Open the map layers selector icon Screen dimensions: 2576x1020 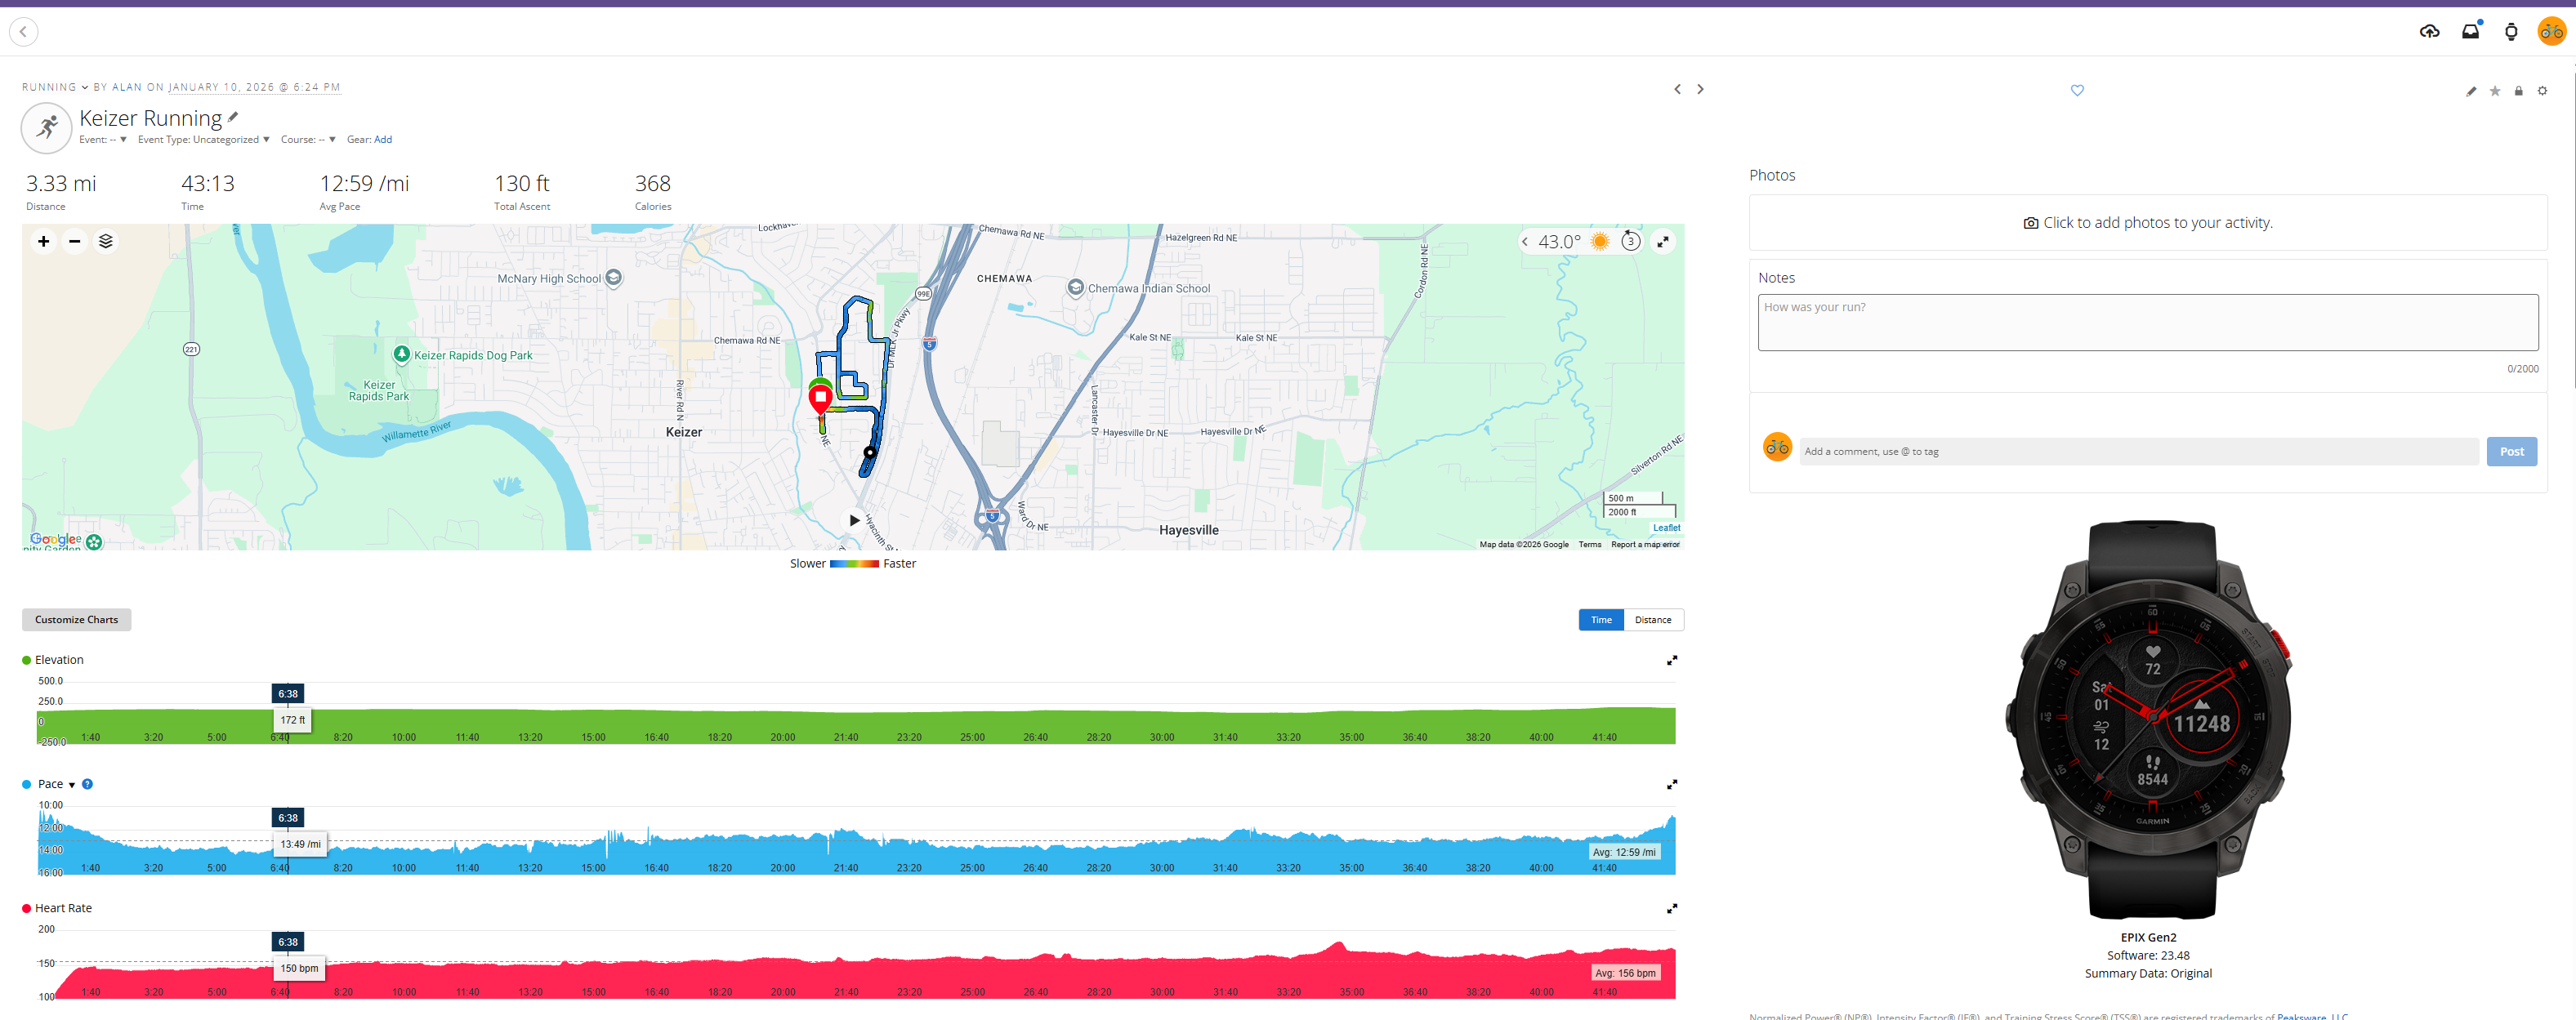pyautogui.click(x=106, y=241)
